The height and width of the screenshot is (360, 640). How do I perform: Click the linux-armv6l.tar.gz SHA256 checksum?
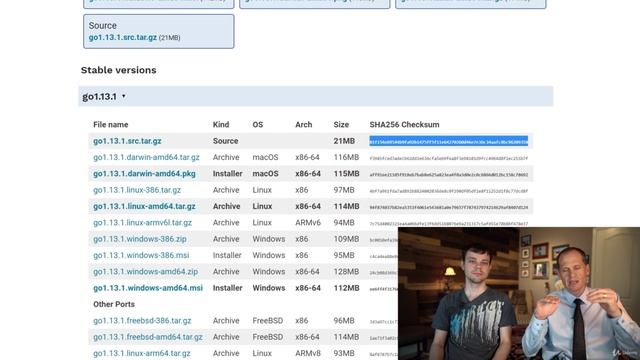click(449, 223)
